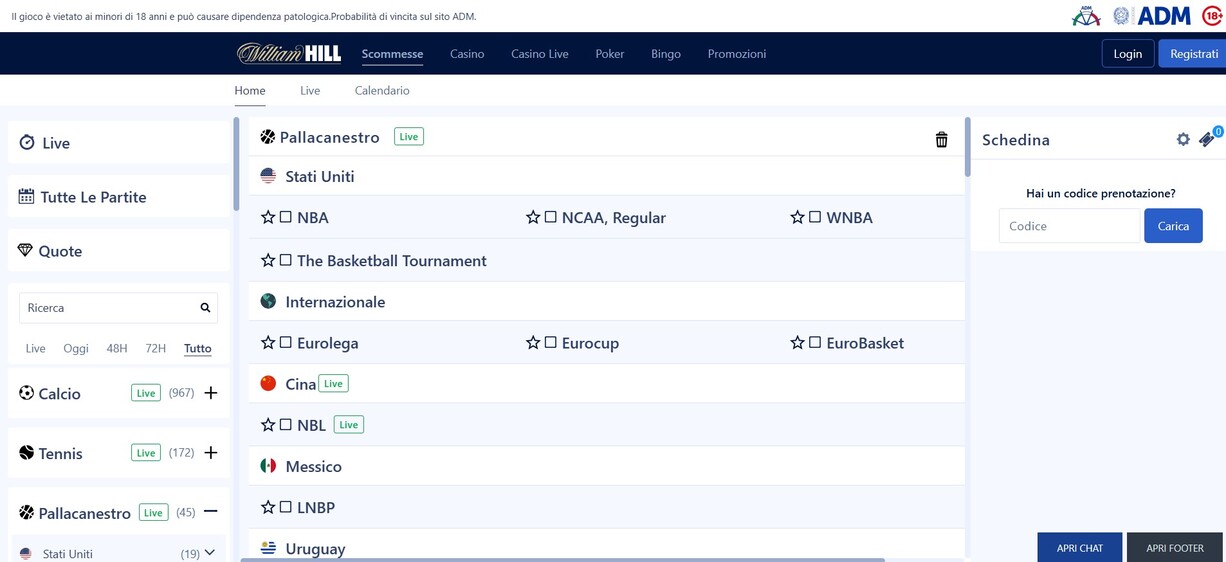Image resolution: width=1226 pixels, height=562 pixels.
Task: Filter events by 72H
Action: pos(155,349)
